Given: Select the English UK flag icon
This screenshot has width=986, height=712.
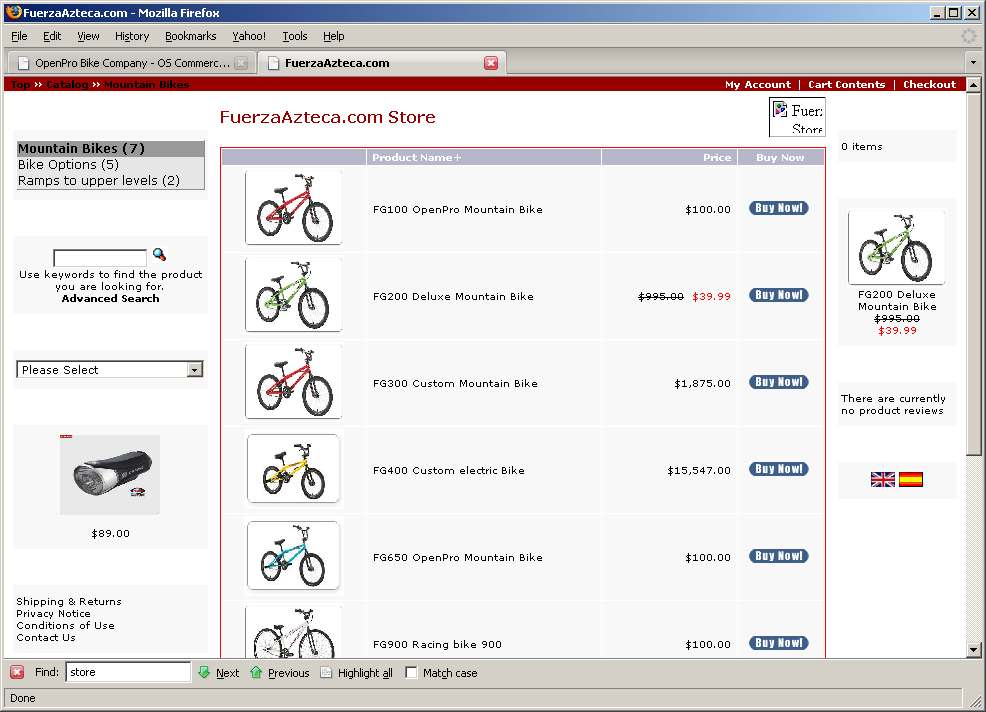Looking at the screenshot, I should 883,480.
